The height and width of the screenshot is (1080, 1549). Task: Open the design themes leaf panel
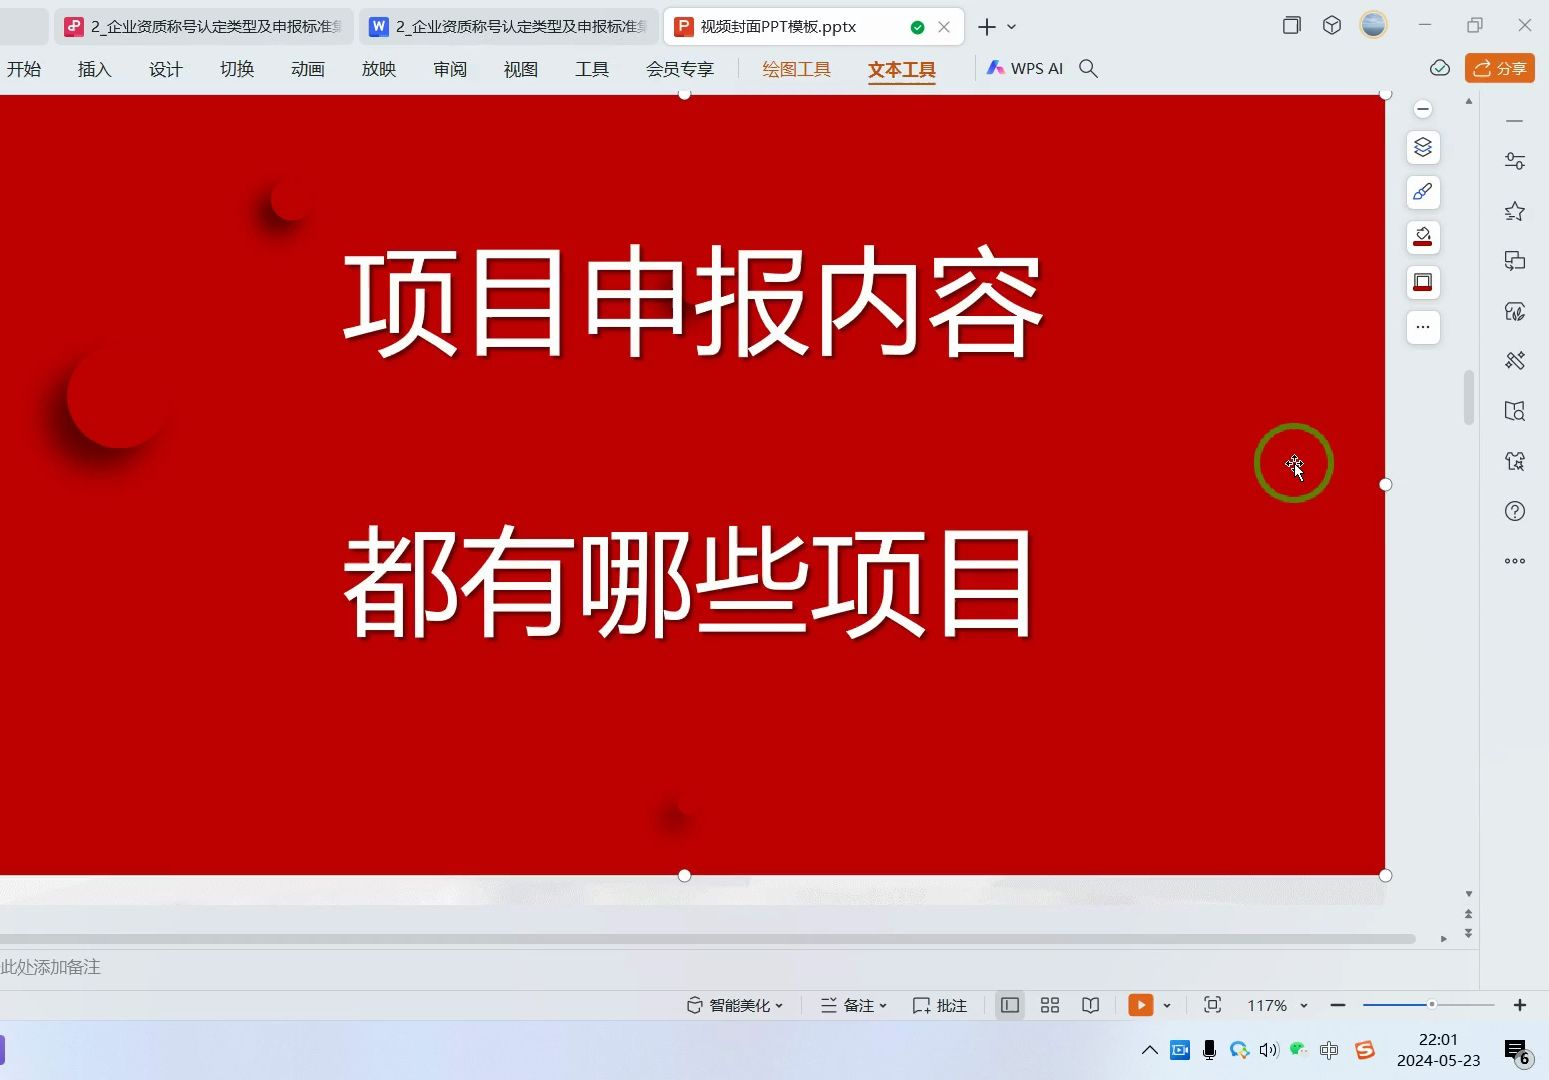pos(1515,311)
